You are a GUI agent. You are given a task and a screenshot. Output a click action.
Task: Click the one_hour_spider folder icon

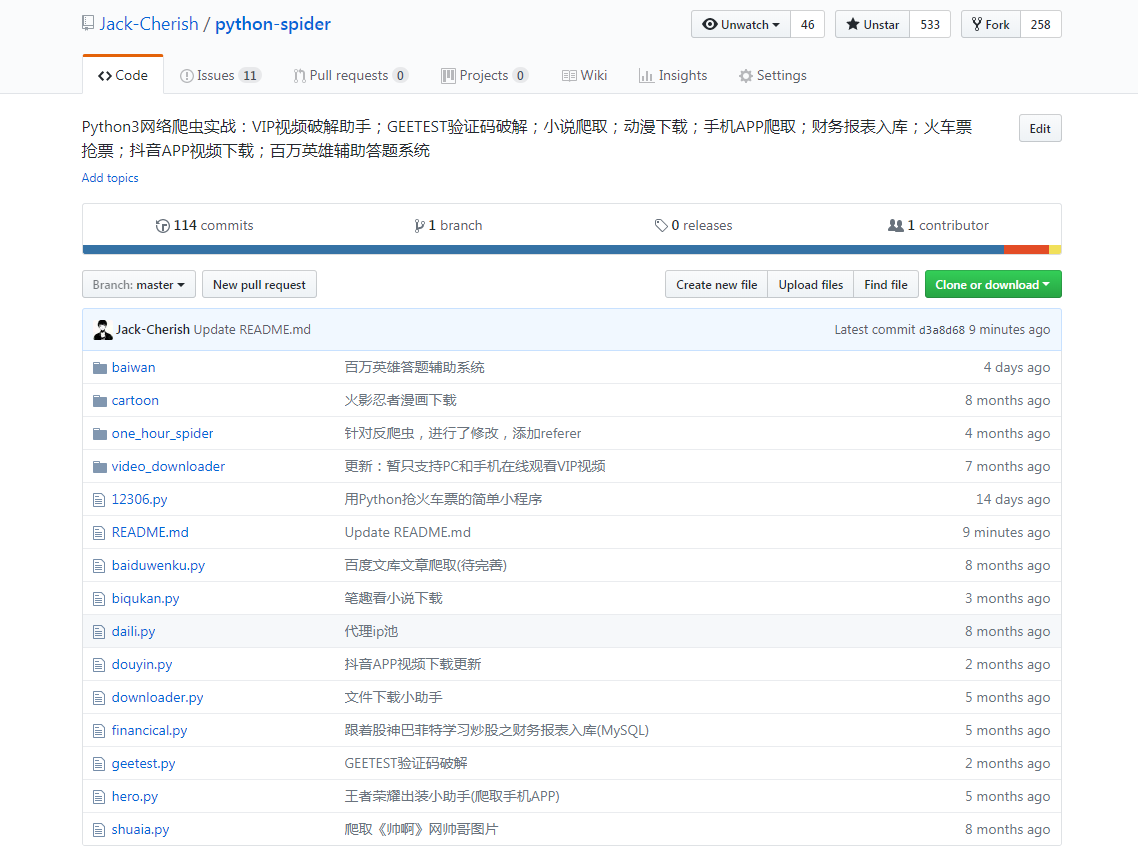(x=100, y=434)
